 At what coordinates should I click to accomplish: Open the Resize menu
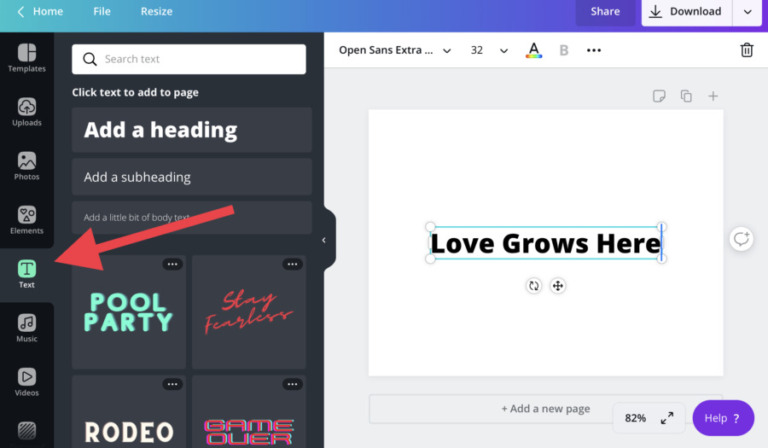point(156,12)
